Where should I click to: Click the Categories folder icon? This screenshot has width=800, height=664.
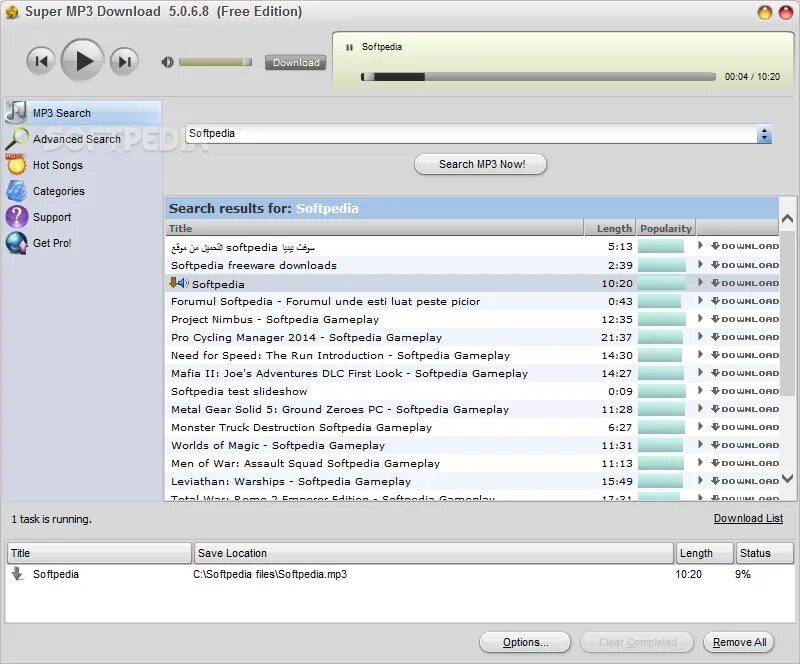click(x=16, y=191)
